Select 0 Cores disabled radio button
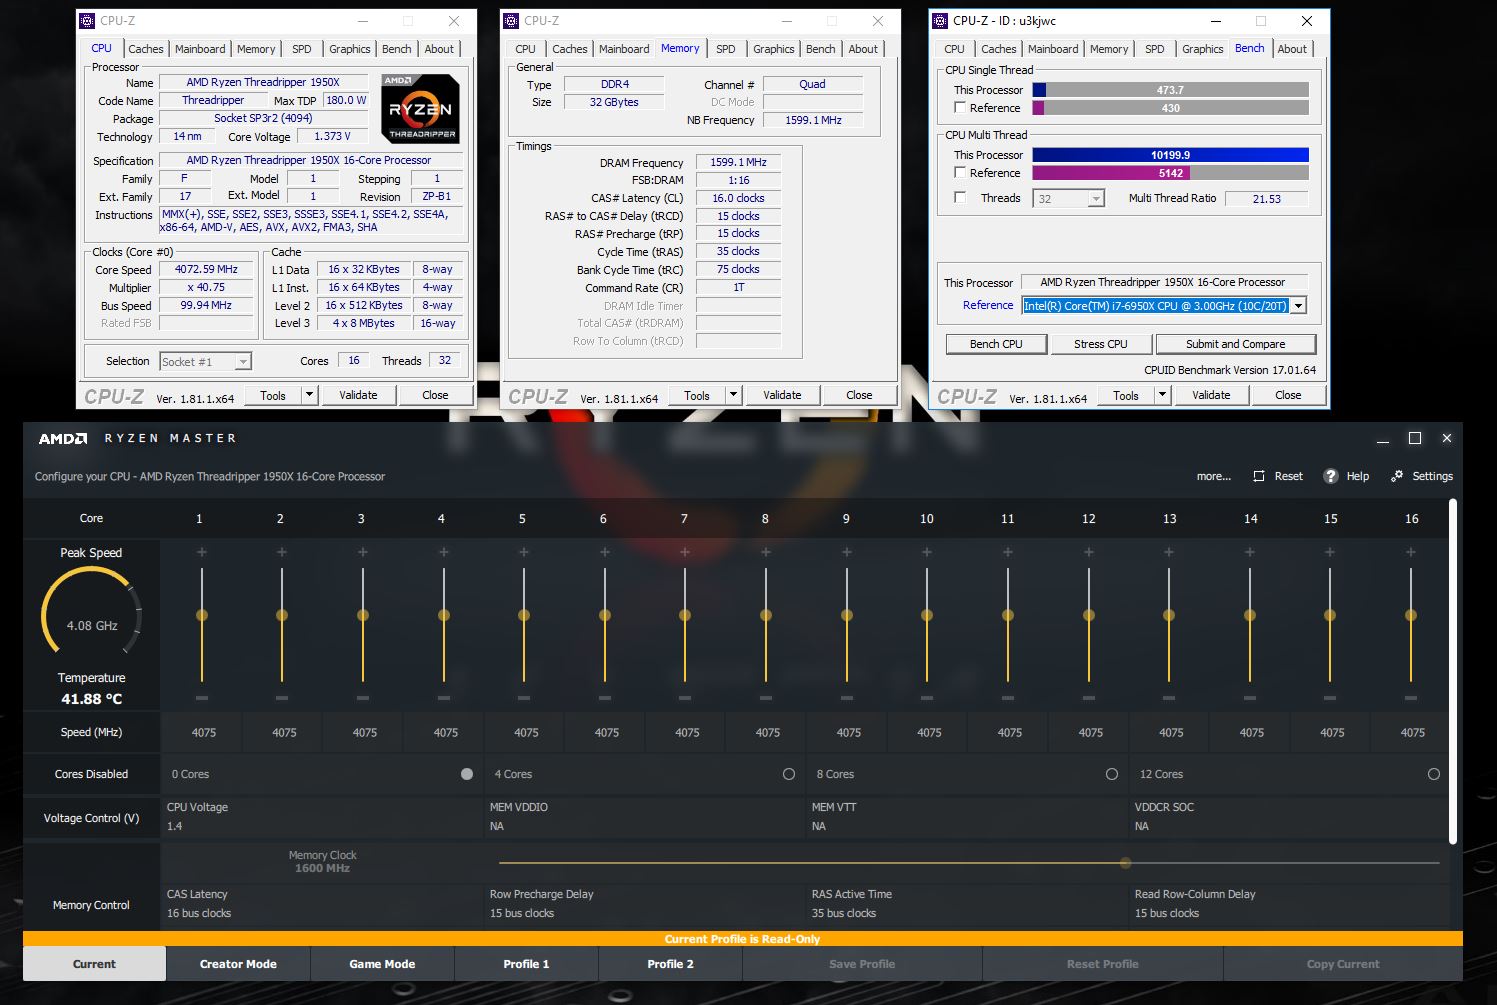 pyautogui.click(x=467, y=774)
